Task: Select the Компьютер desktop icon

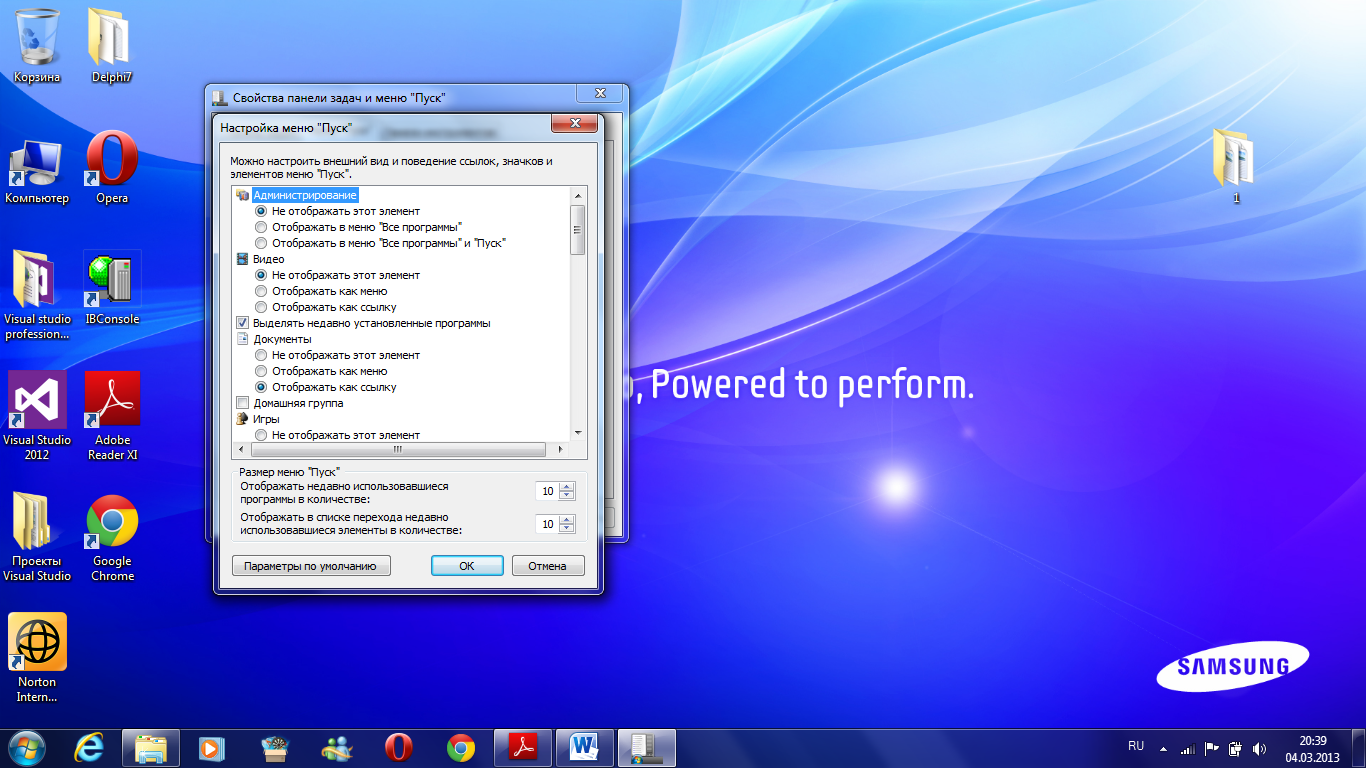Action: tap(37, 168)
